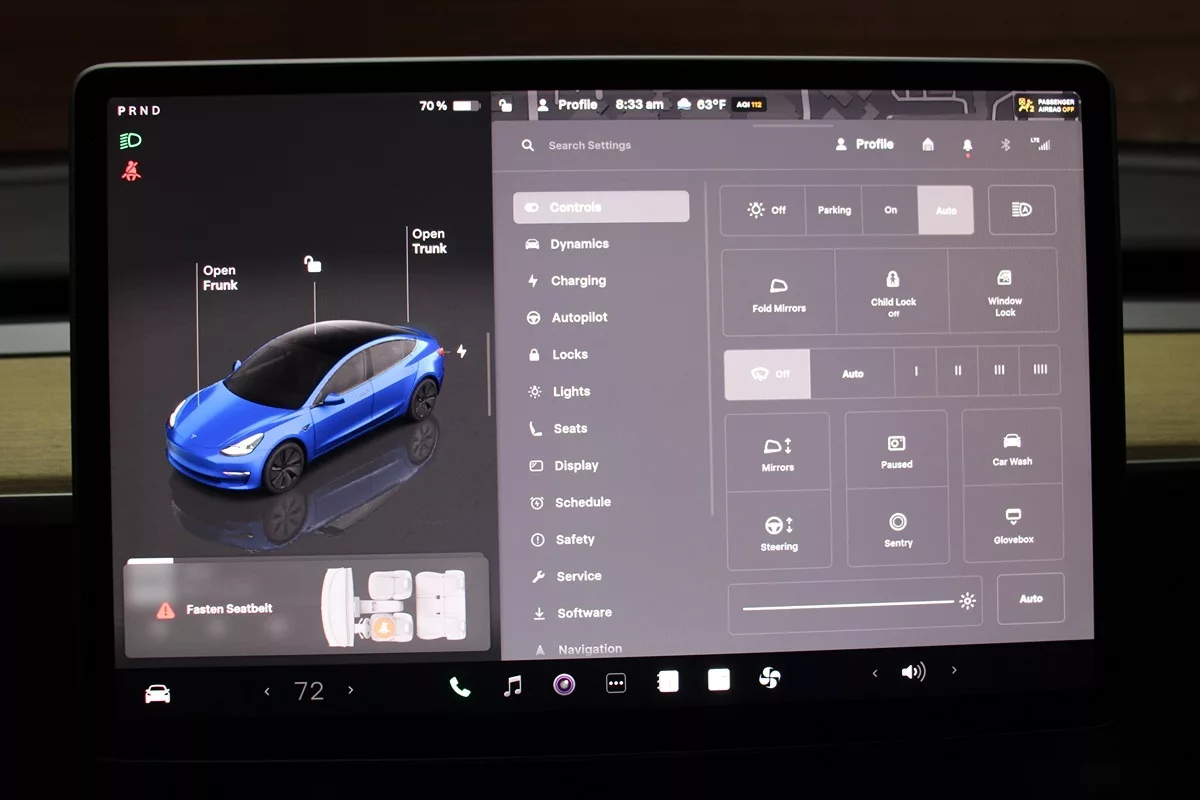This screenshot has width=1200, height=800.
Task: Tap the Bluetooth icon
Action: [1006, 145]
